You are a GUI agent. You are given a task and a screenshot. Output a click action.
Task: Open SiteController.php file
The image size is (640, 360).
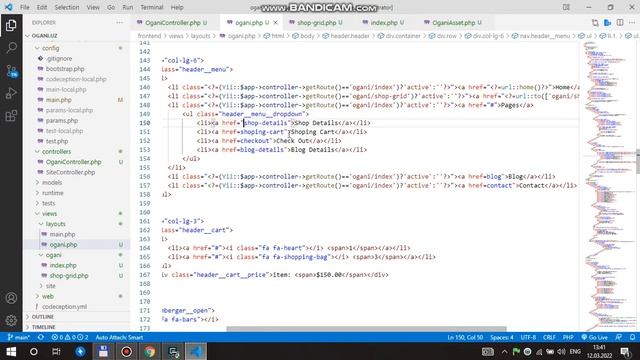(70, 172)
